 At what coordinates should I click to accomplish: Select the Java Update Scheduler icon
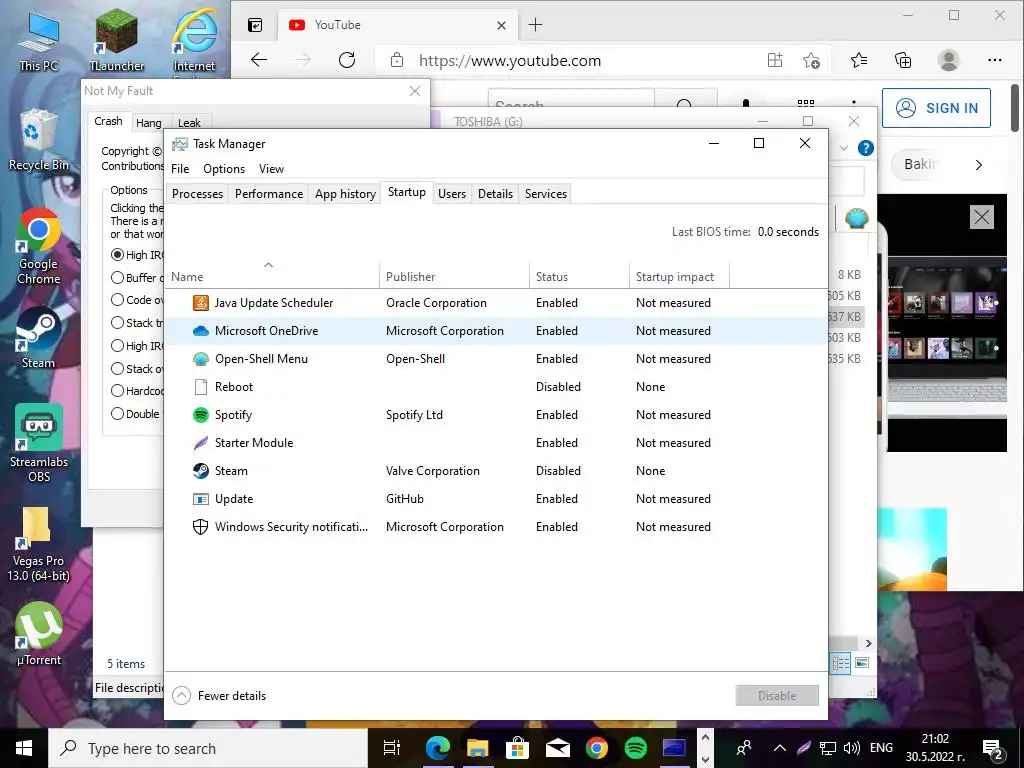[x=201, y=303]
